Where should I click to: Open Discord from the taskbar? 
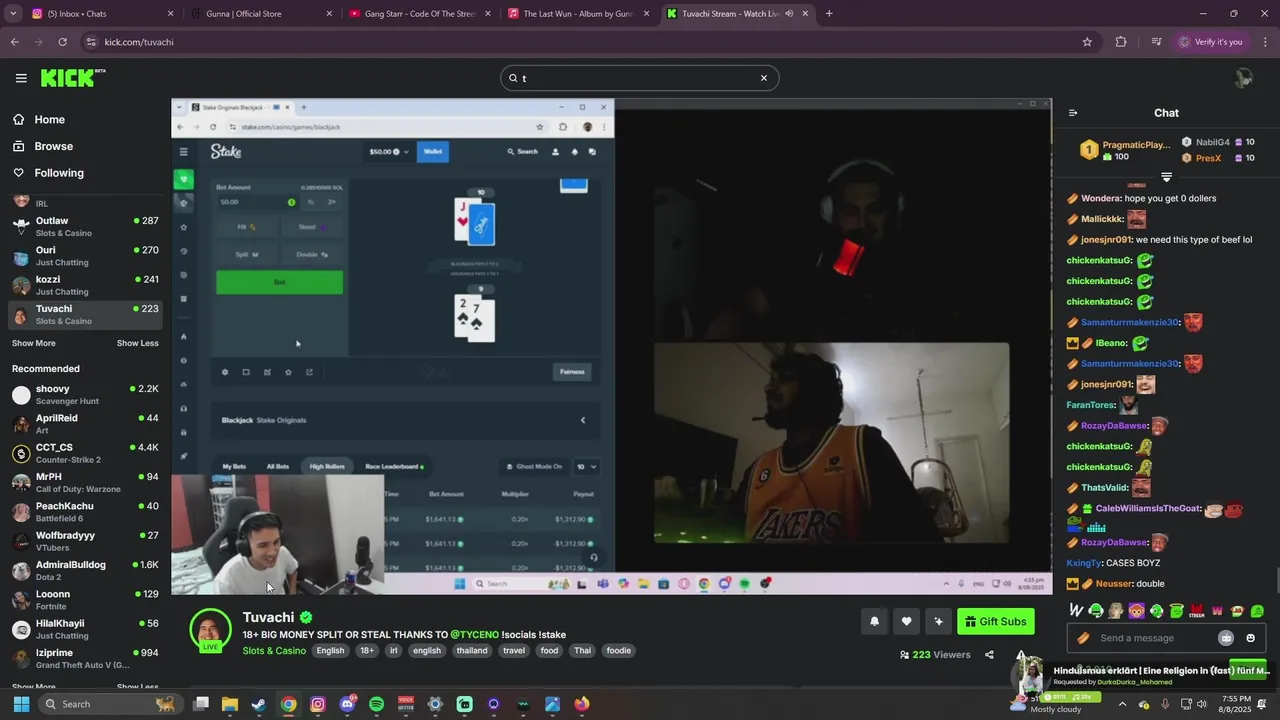[x=347, y=704]
